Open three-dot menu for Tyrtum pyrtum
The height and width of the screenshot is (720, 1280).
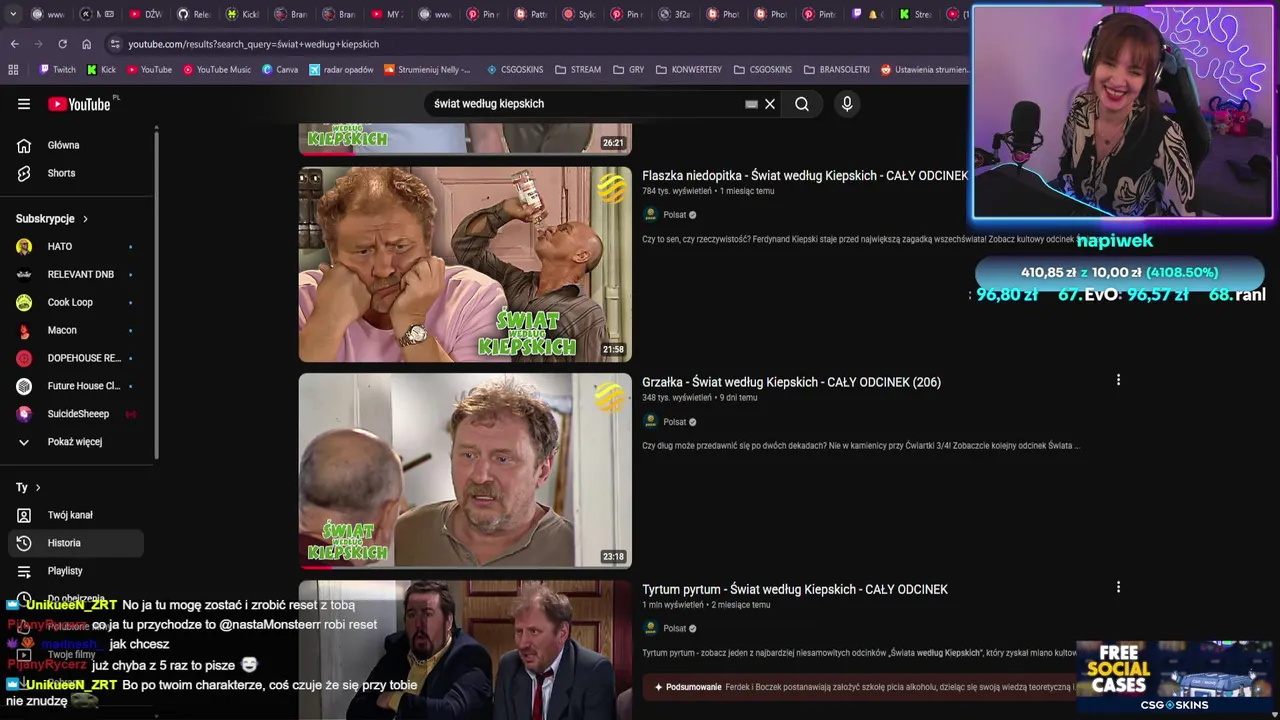(x=1118, y=587)
